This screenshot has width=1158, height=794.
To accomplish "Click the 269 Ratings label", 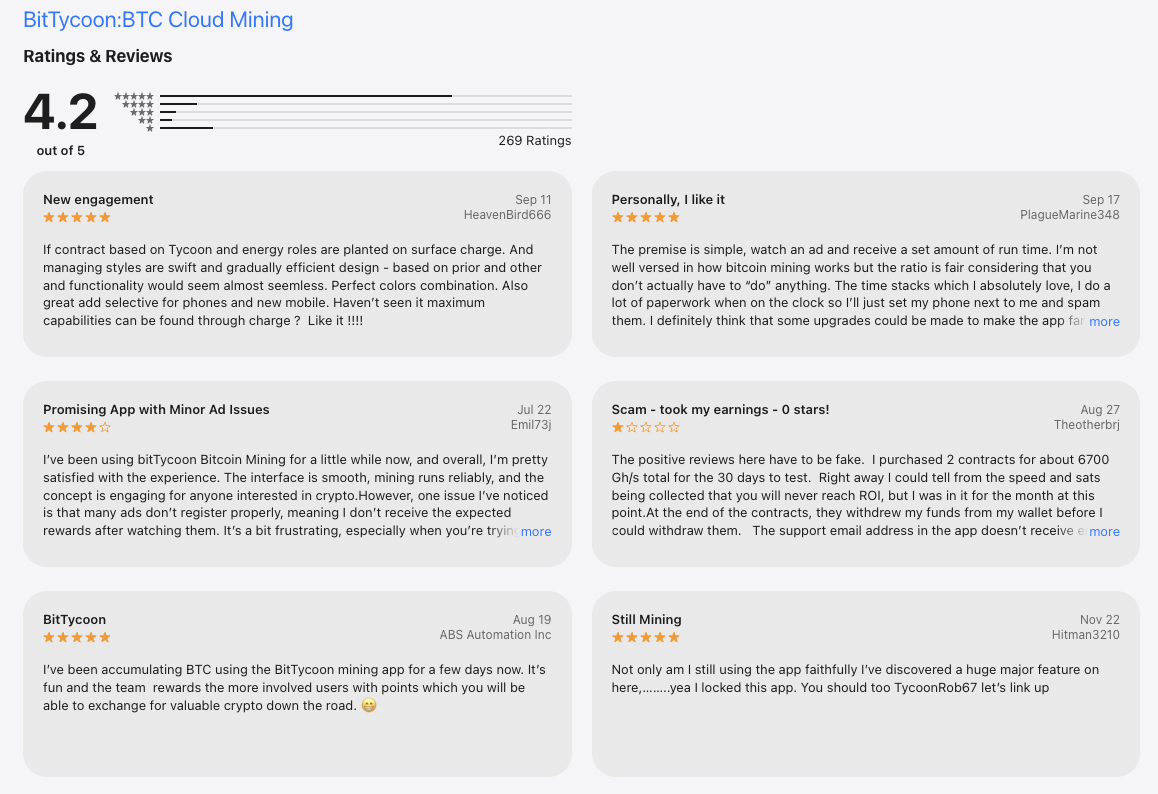I will pos(535,140).
